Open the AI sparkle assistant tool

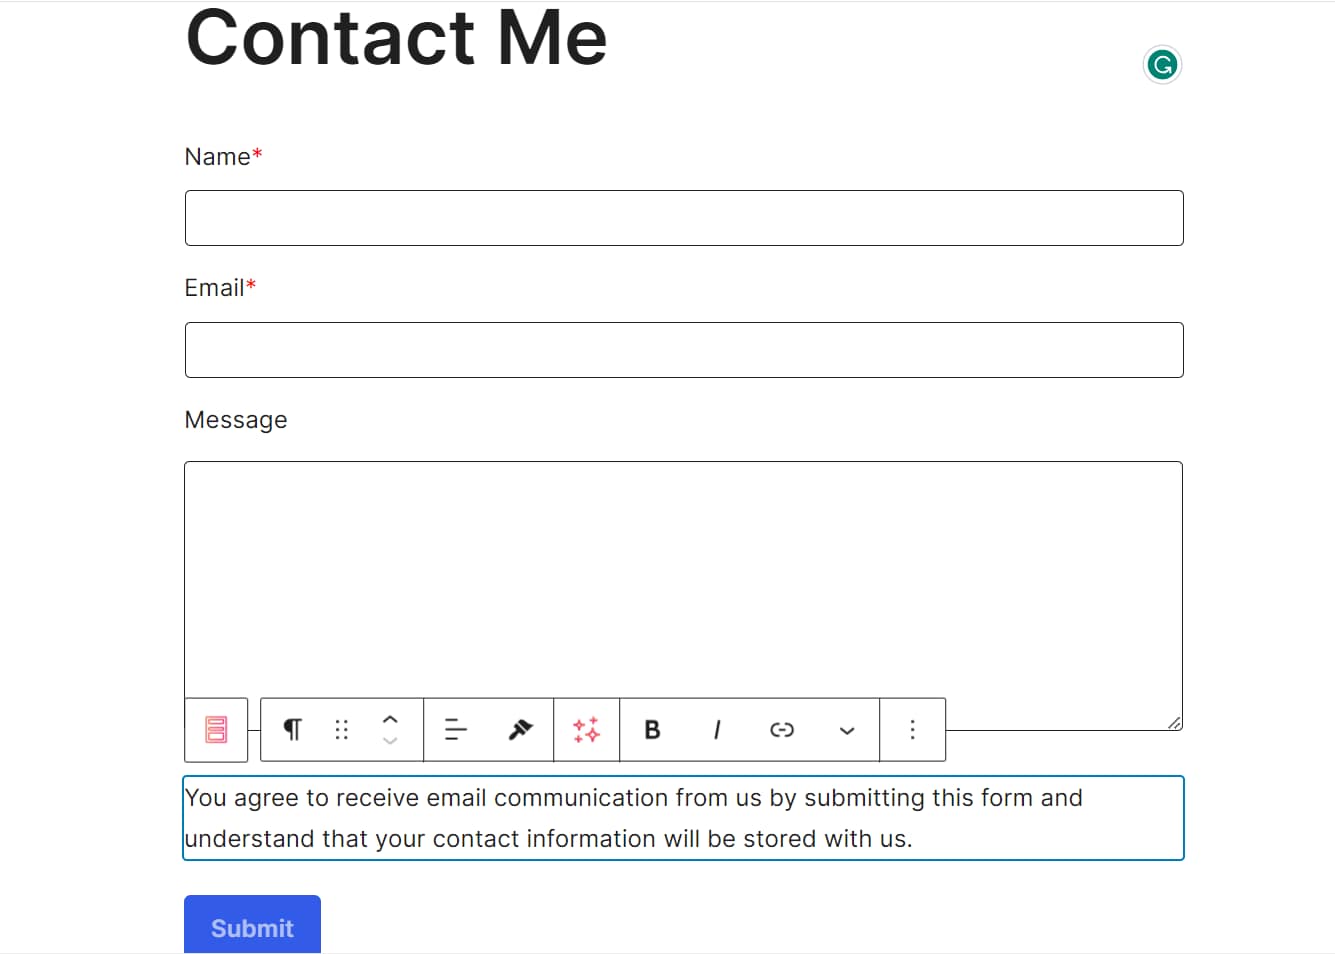coord(586,730)
